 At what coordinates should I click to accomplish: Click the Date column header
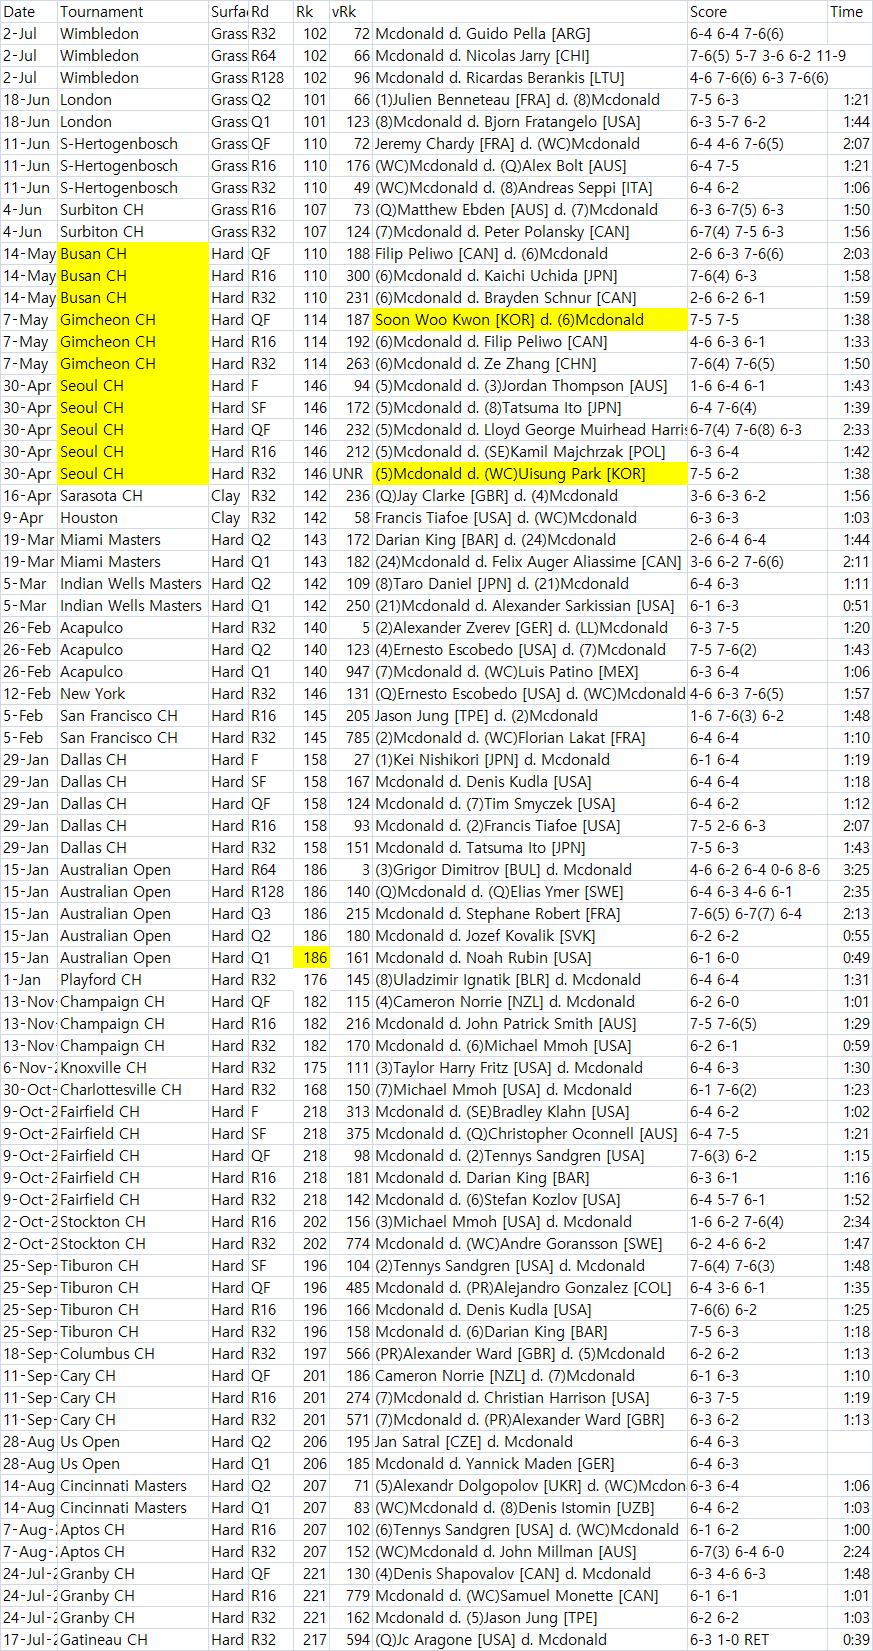[29, 11]
